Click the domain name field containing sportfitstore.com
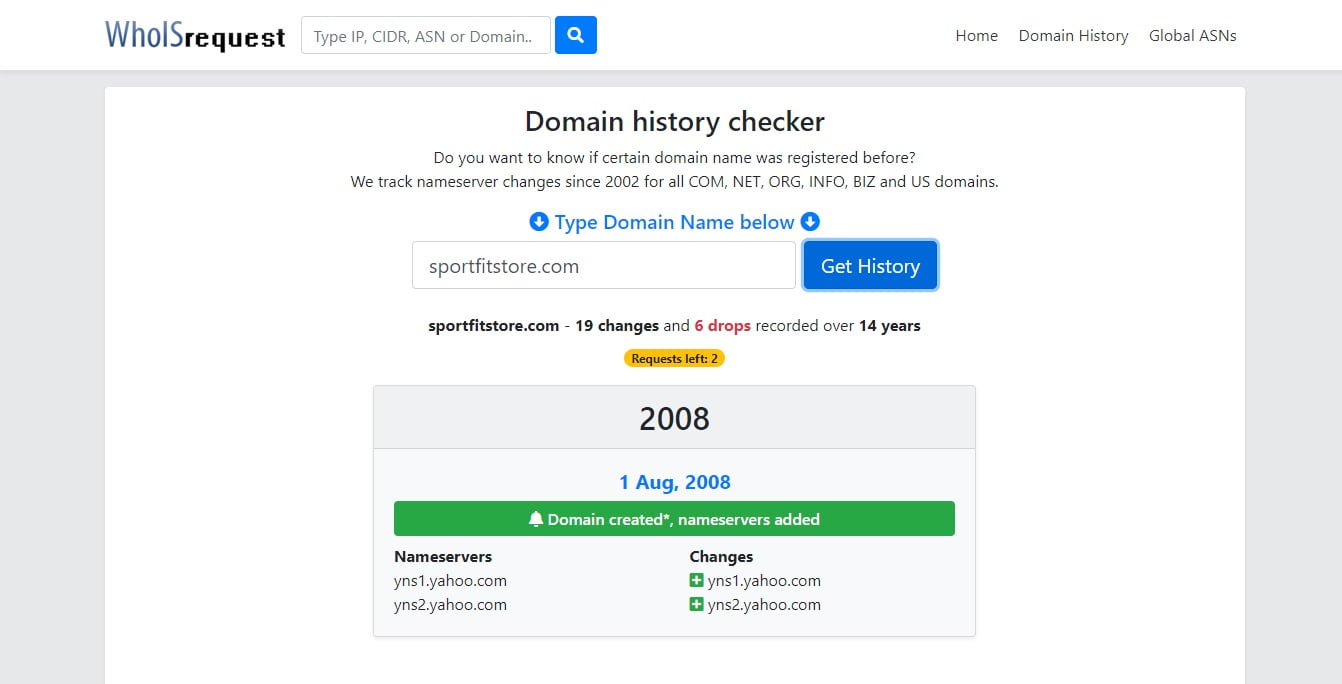Viewport: 1342px width, 684px height. 604,266
